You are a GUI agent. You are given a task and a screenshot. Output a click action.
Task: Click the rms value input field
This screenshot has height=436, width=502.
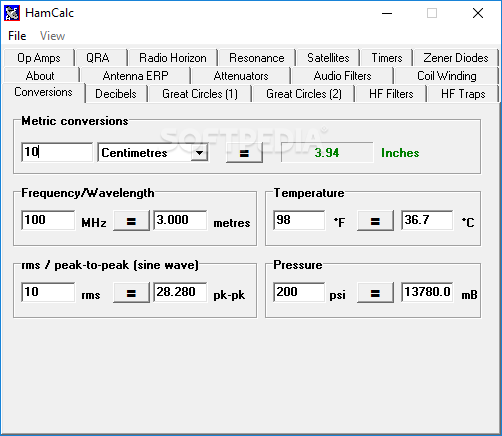[x=48, y=292]
